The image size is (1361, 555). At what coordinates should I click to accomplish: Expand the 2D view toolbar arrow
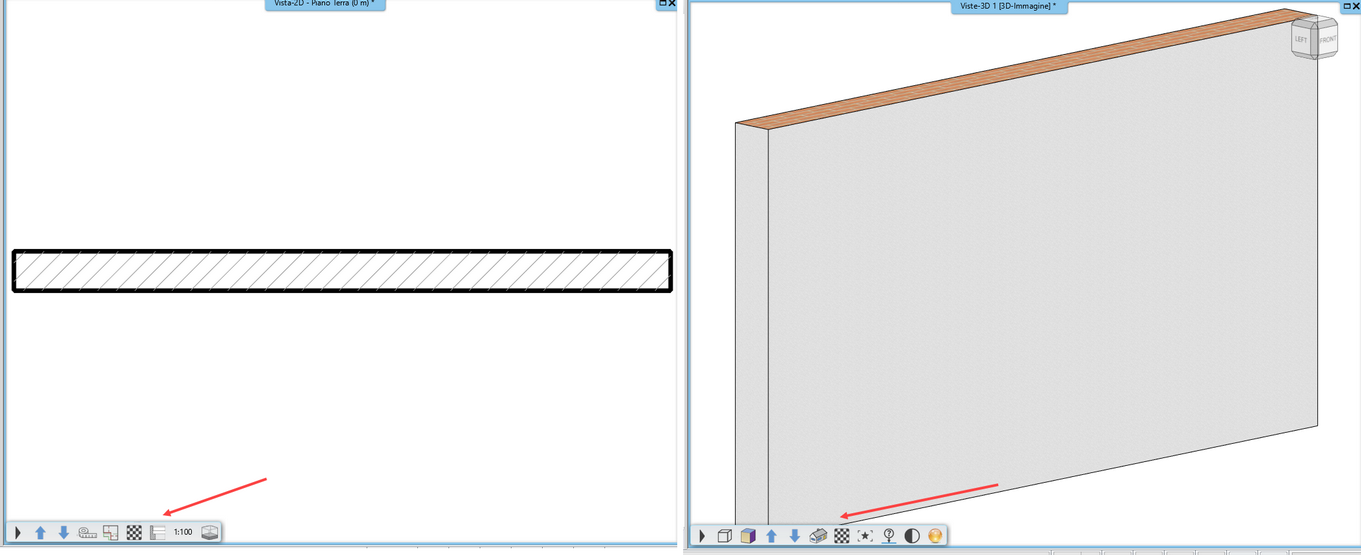click(x=18, y=533)
